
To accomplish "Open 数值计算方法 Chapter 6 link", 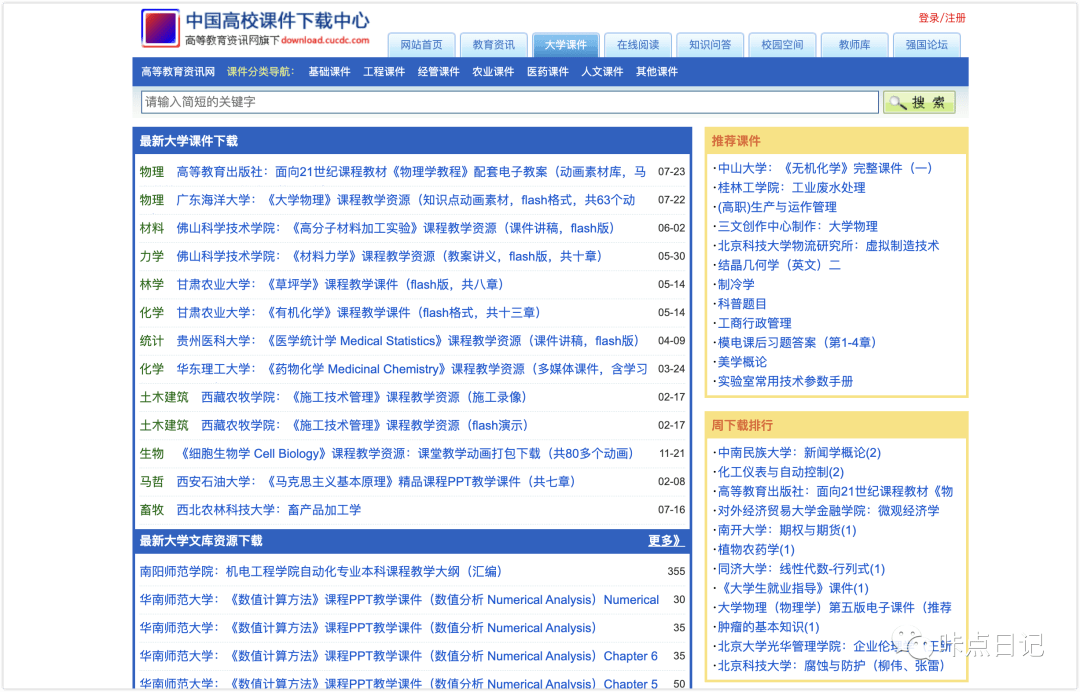I will 399,657.
